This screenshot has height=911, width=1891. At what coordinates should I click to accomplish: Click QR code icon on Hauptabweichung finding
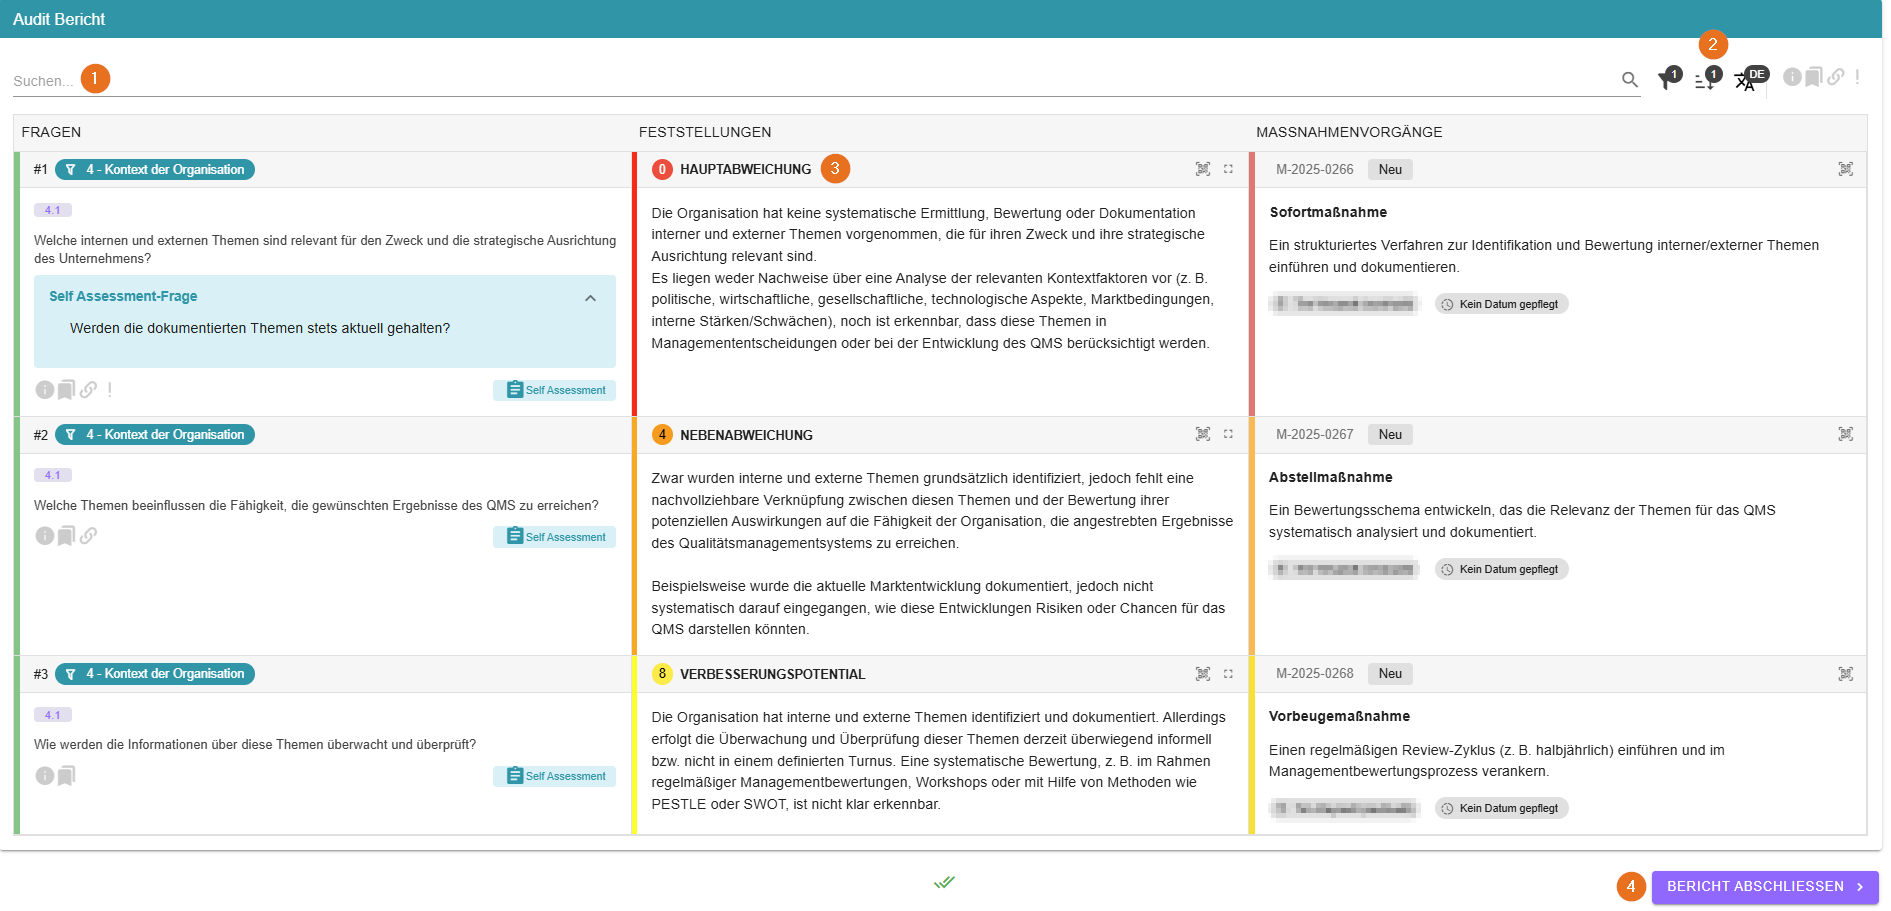pyautogui.click(x=1202, y=170)
